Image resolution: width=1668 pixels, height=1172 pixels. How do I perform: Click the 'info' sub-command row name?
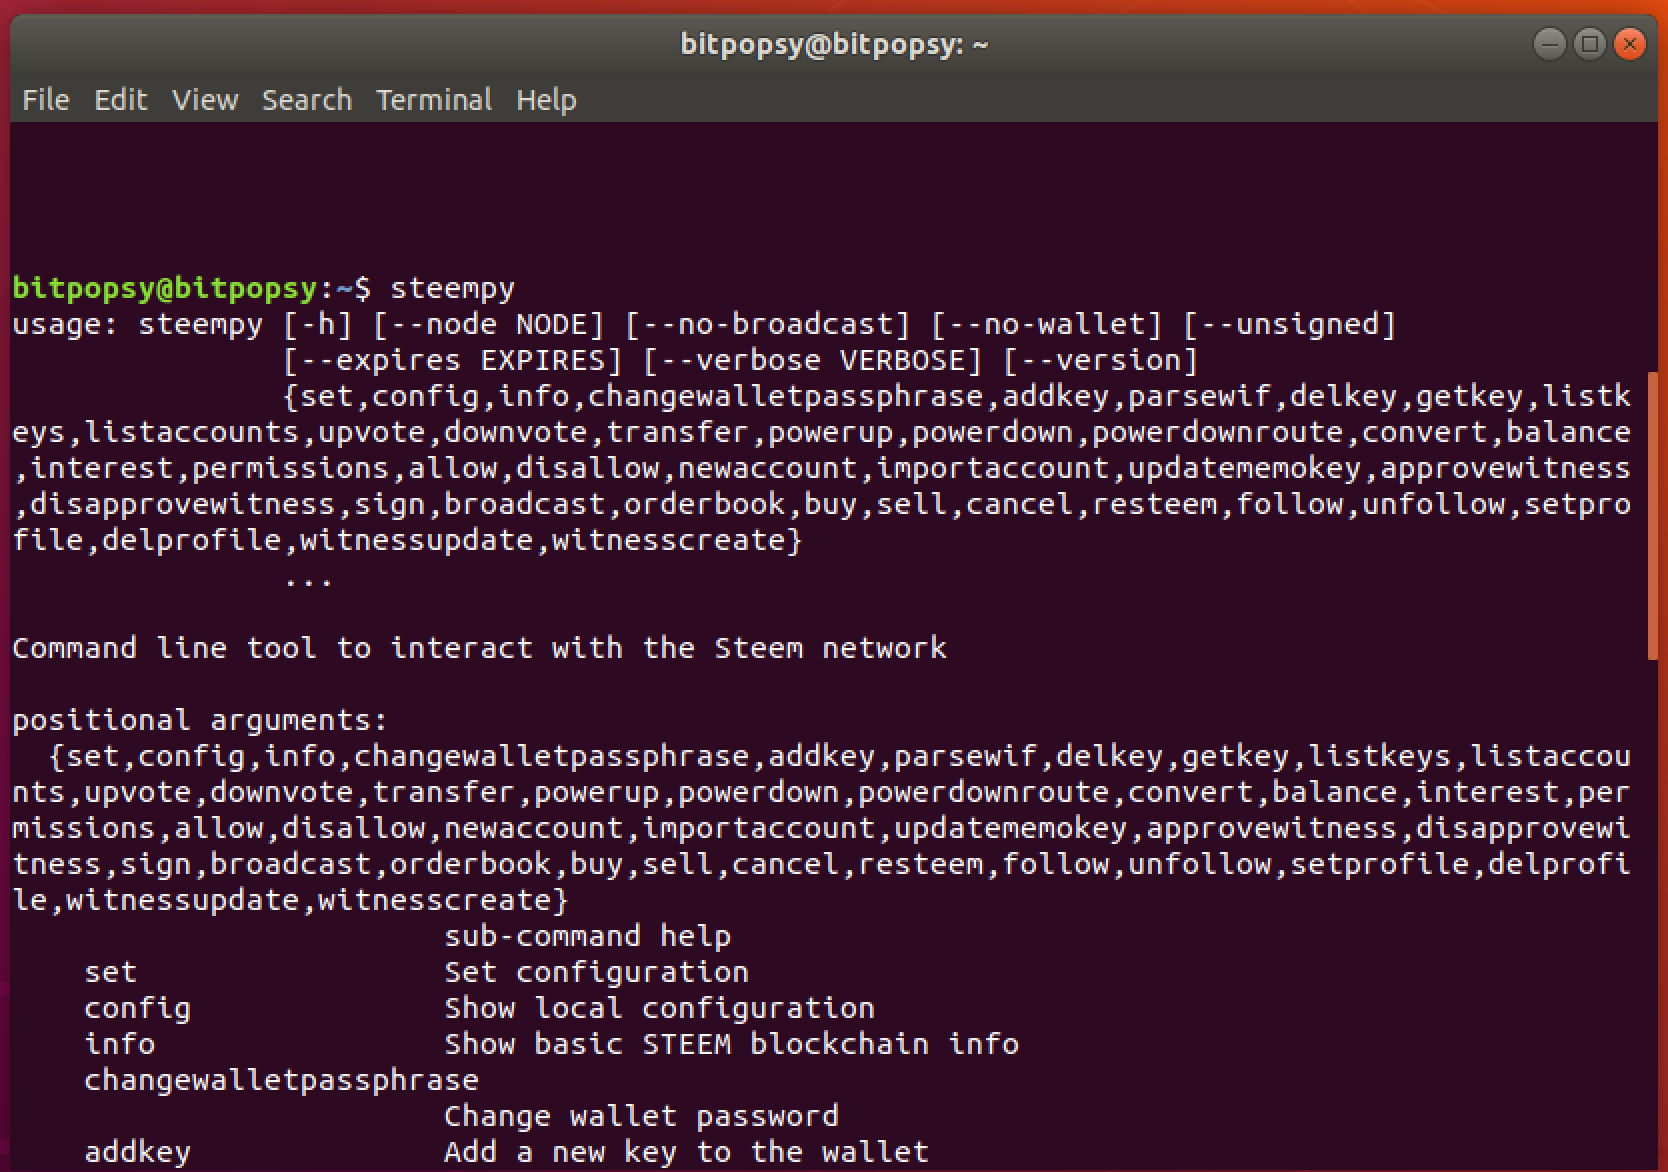(119, 1044)
